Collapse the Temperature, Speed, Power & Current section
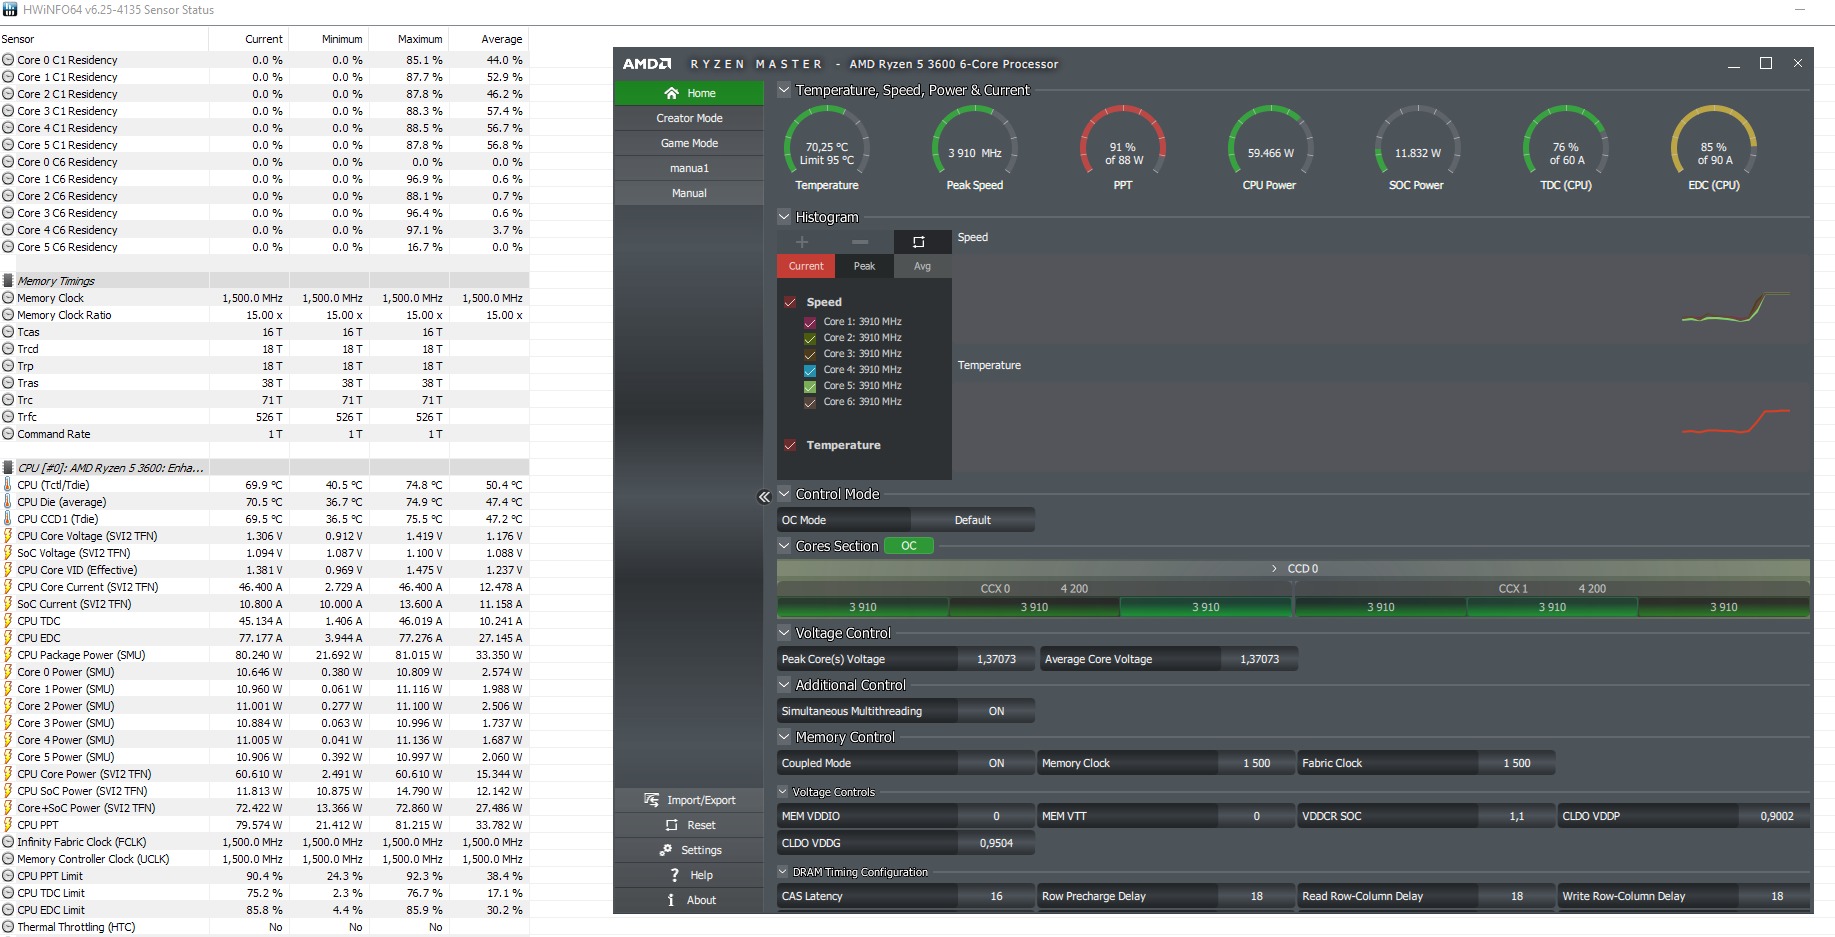Viewport: 1835px width, 937px height. pos(785,90)
